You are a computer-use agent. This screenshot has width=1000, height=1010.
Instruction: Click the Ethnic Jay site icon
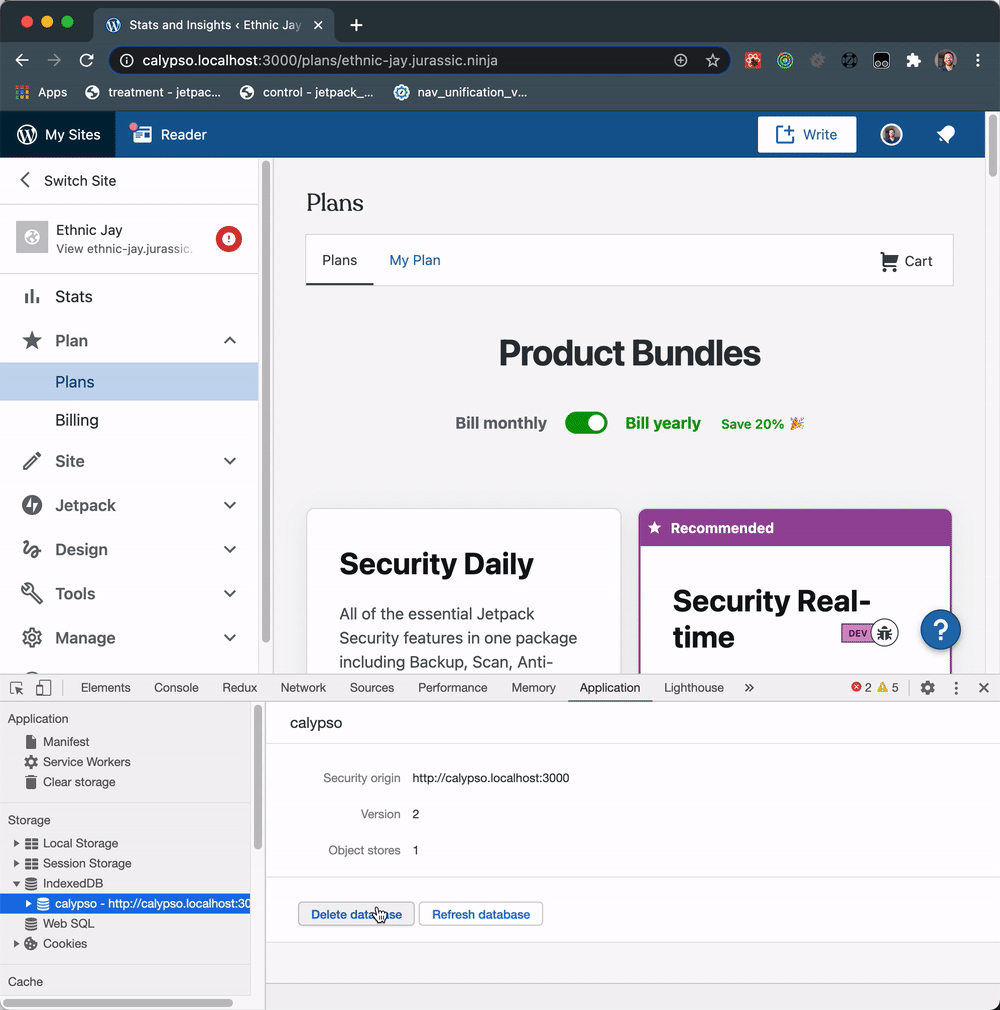pos(32,237)
